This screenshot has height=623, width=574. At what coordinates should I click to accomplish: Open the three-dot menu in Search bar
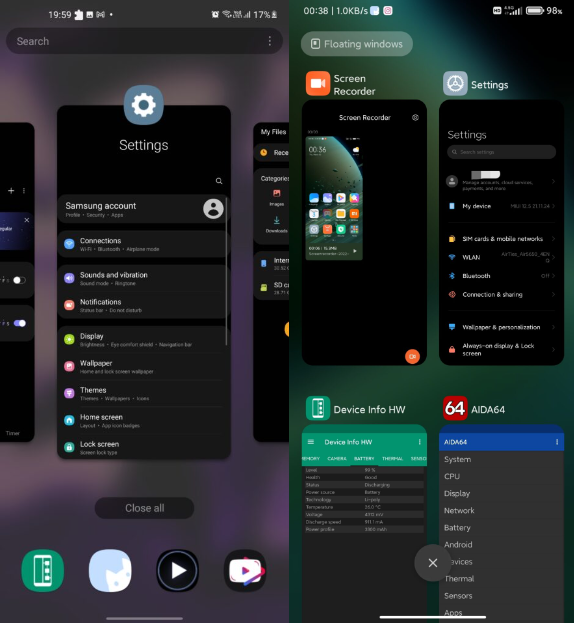pos(270,41)
